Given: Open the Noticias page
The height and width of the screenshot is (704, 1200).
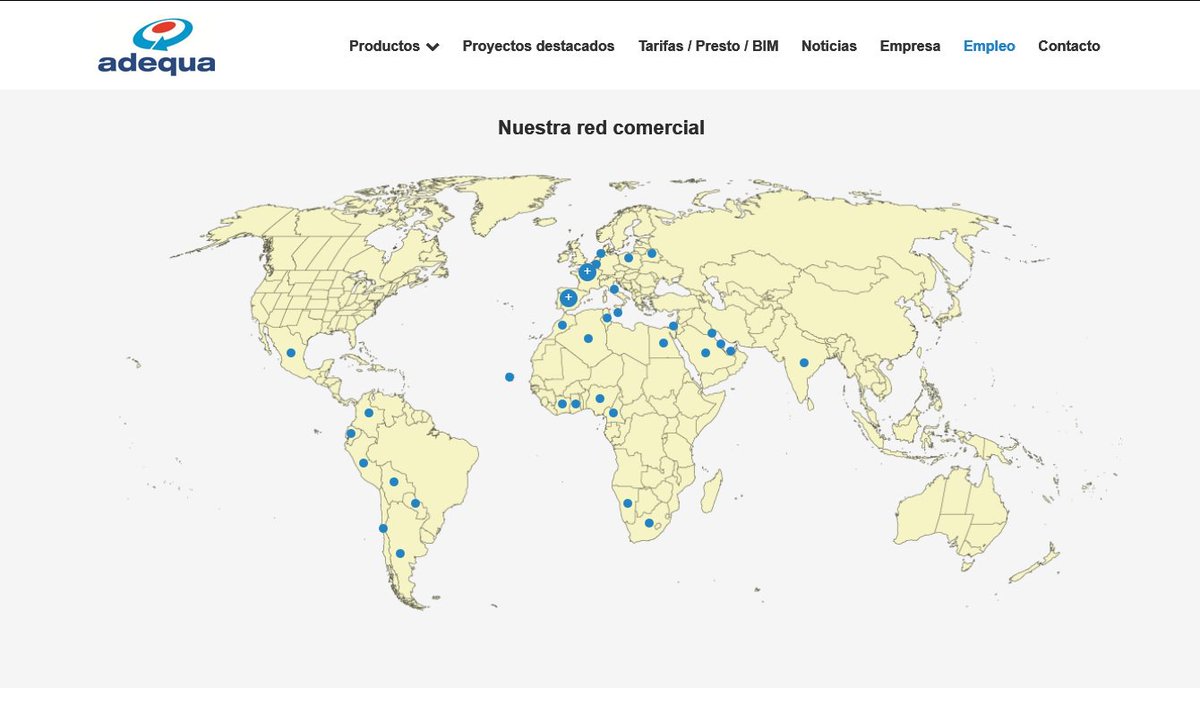Looking at the screenshot, I should point(829,46).
